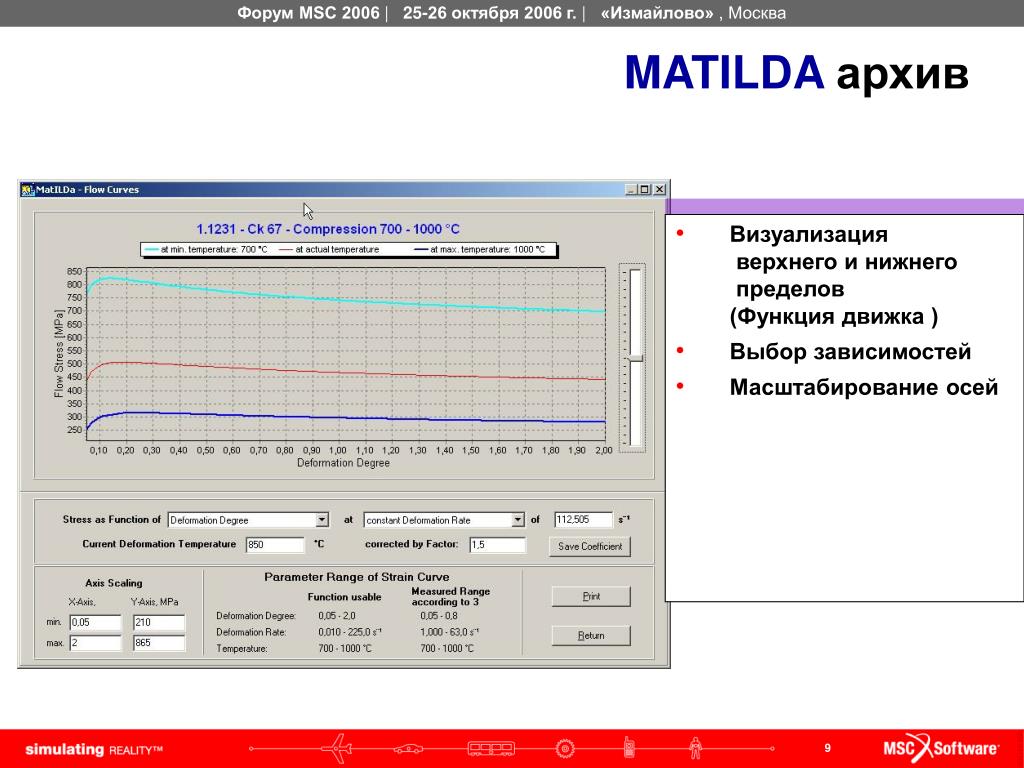The width and height of the screenshot is (1024, 768).
Task: Click the car icon in footer
Action: (x=408, y=748)
